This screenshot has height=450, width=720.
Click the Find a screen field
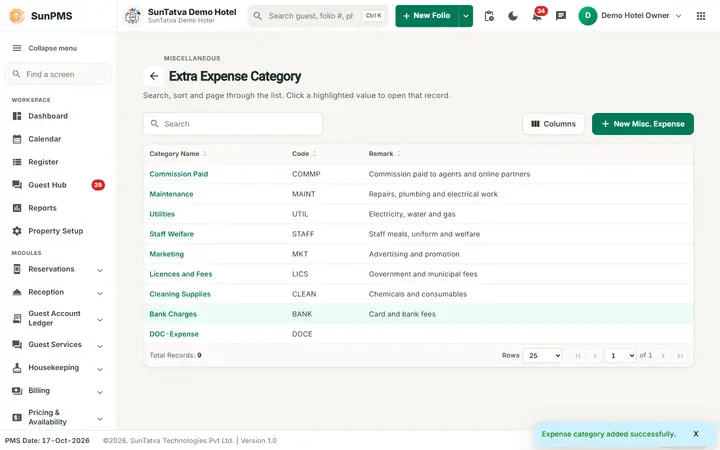point(58,74)
